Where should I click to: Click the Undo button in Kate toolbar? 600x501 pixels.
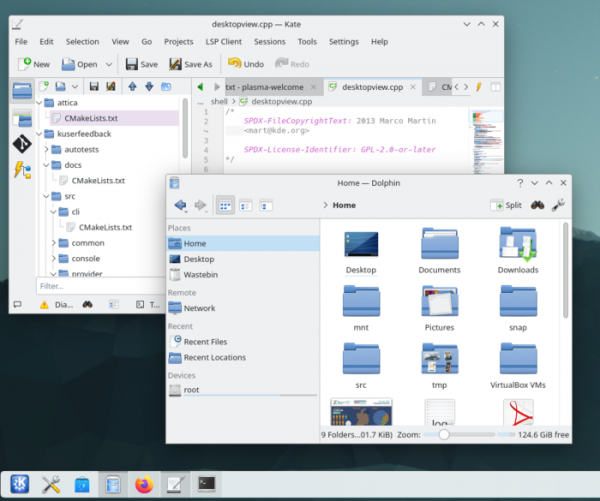[x=245, y=64]
